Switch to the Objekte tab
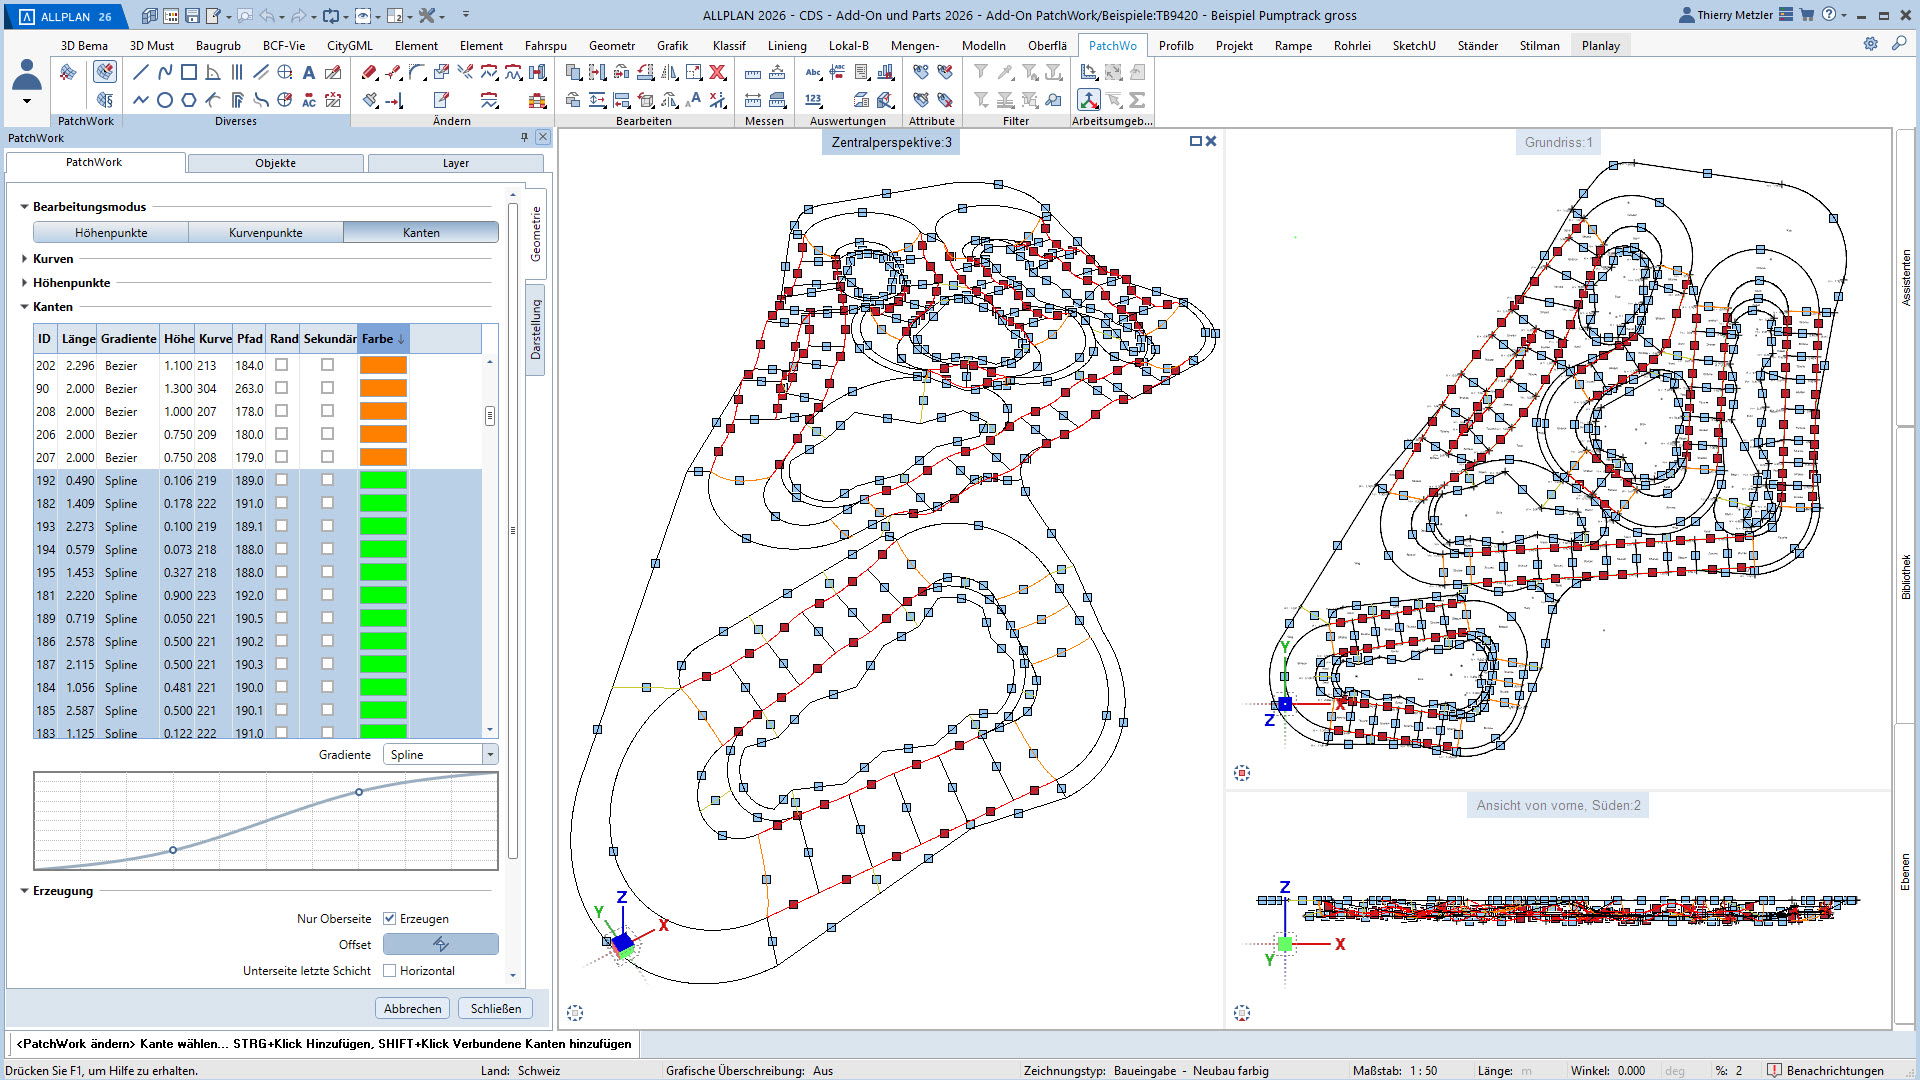The height and width of the screenshot is (1080, 1920). pos(275,163)
